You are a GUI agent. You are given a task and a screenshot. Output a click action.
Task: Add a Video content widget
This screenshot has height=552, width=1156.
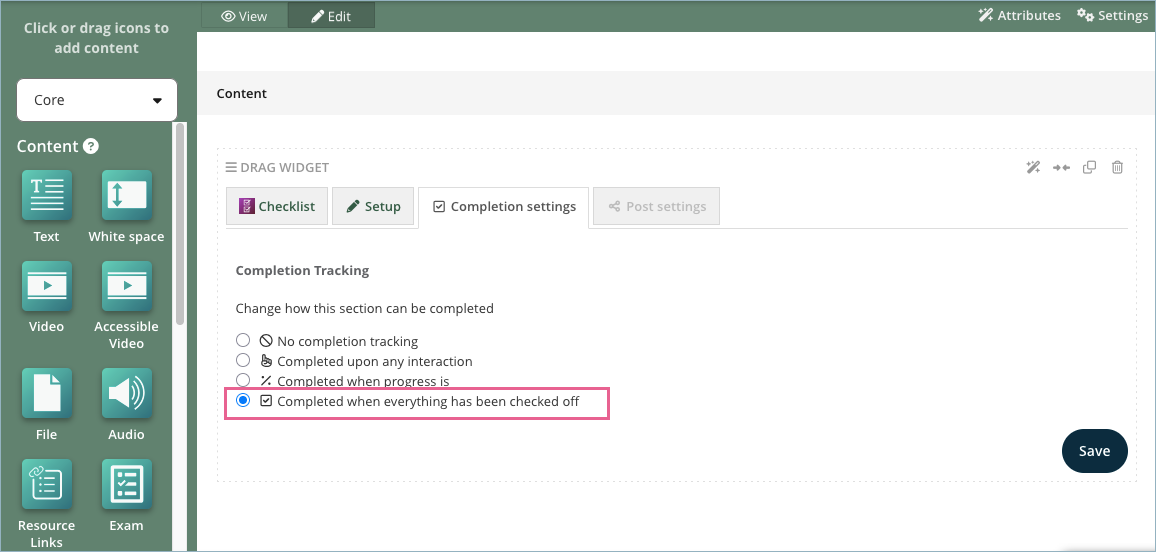coord(46,286)
